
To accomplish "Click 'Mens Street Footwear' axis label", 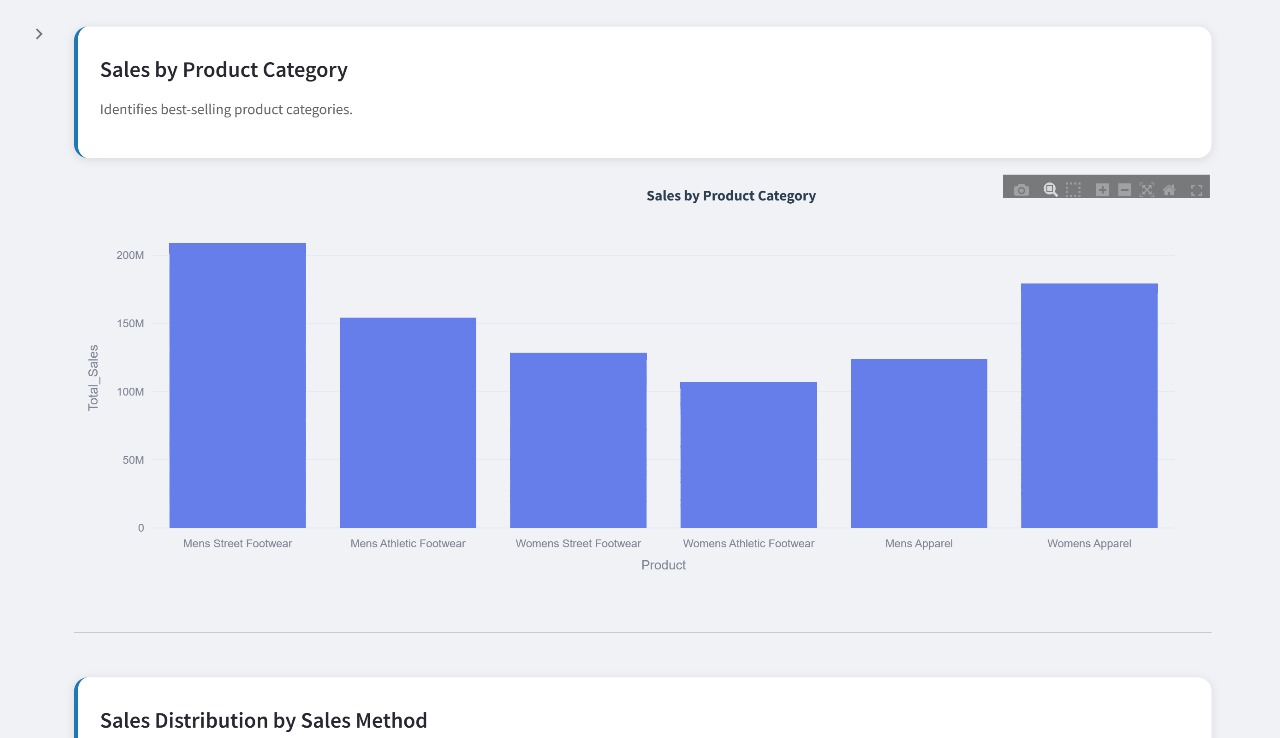I will [x=238, y=544].
